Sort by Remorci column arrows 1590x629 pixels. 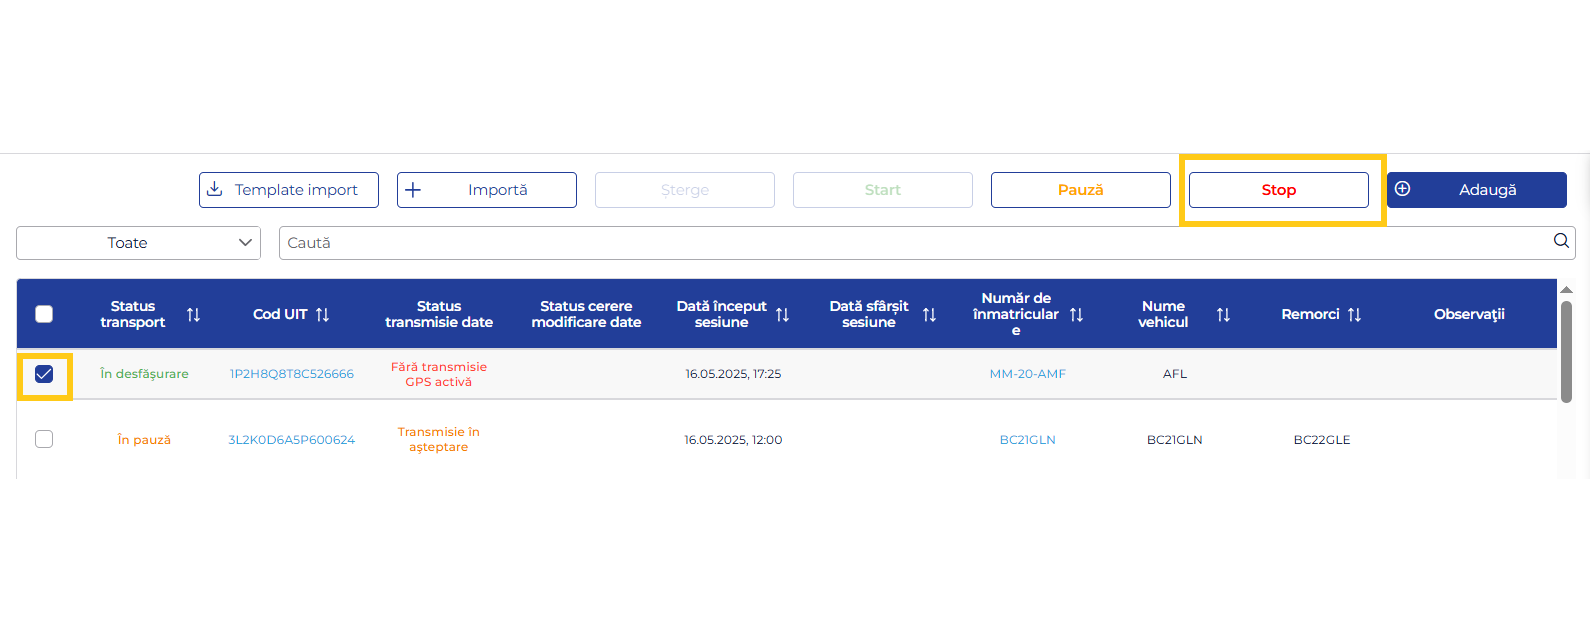point(1354,315)
